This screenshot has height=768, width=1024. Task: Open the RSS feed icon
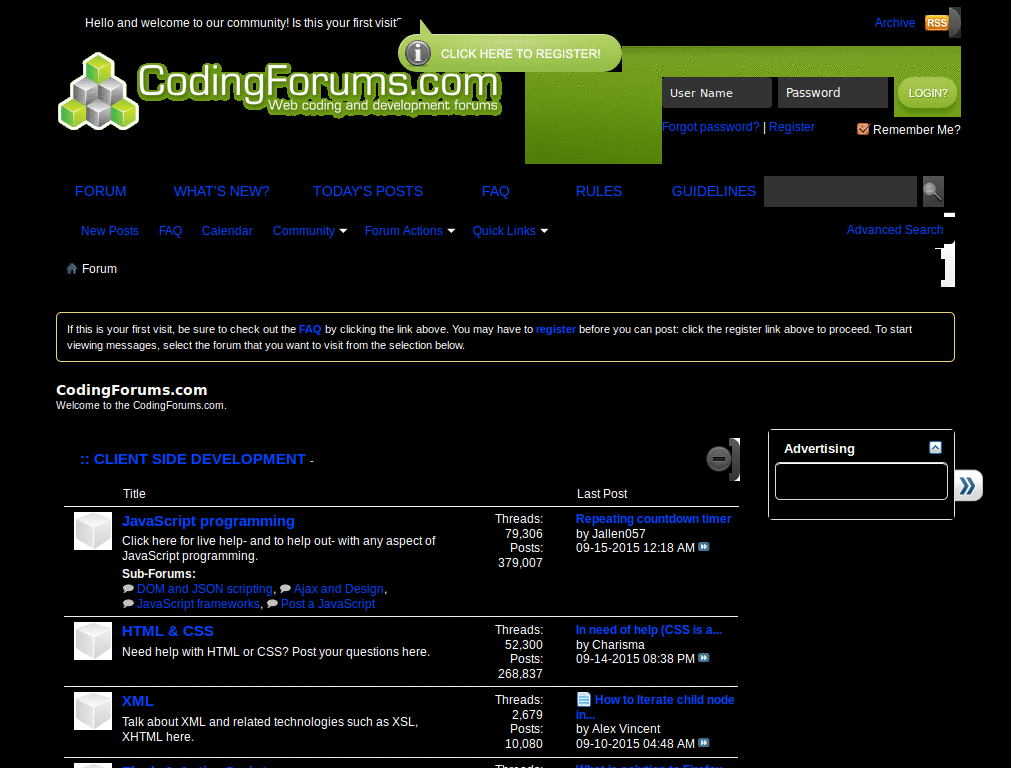(x=936, y=23)
